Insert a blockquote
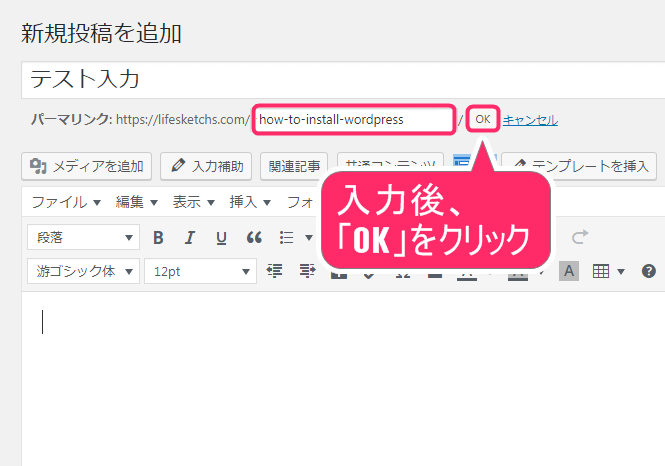665x466 pixels. point(254,238)
